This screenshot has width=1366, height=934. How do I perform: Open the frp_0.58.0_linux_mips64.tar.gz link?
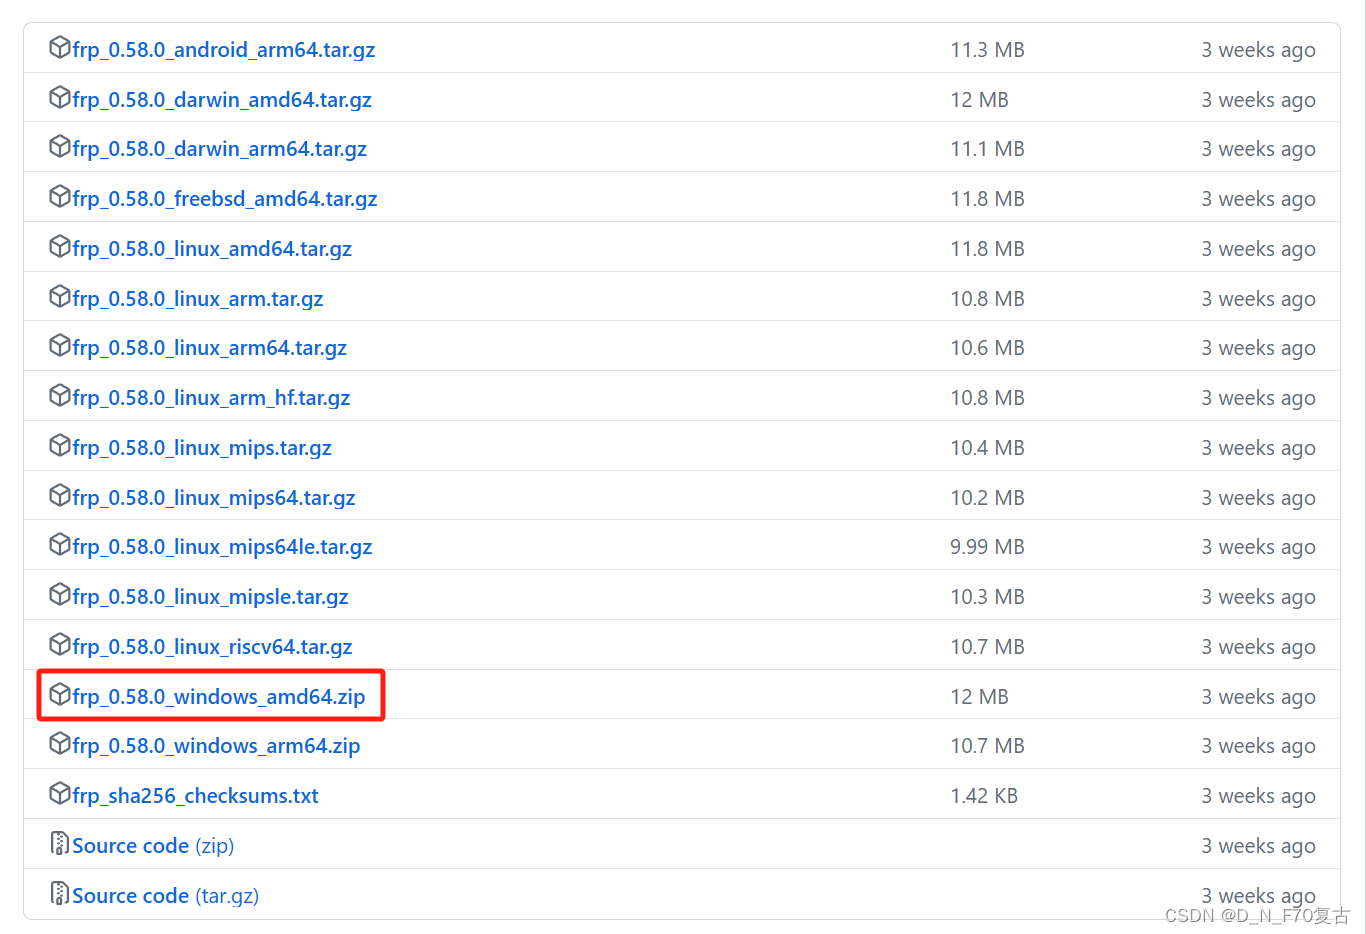click(214, 498)
